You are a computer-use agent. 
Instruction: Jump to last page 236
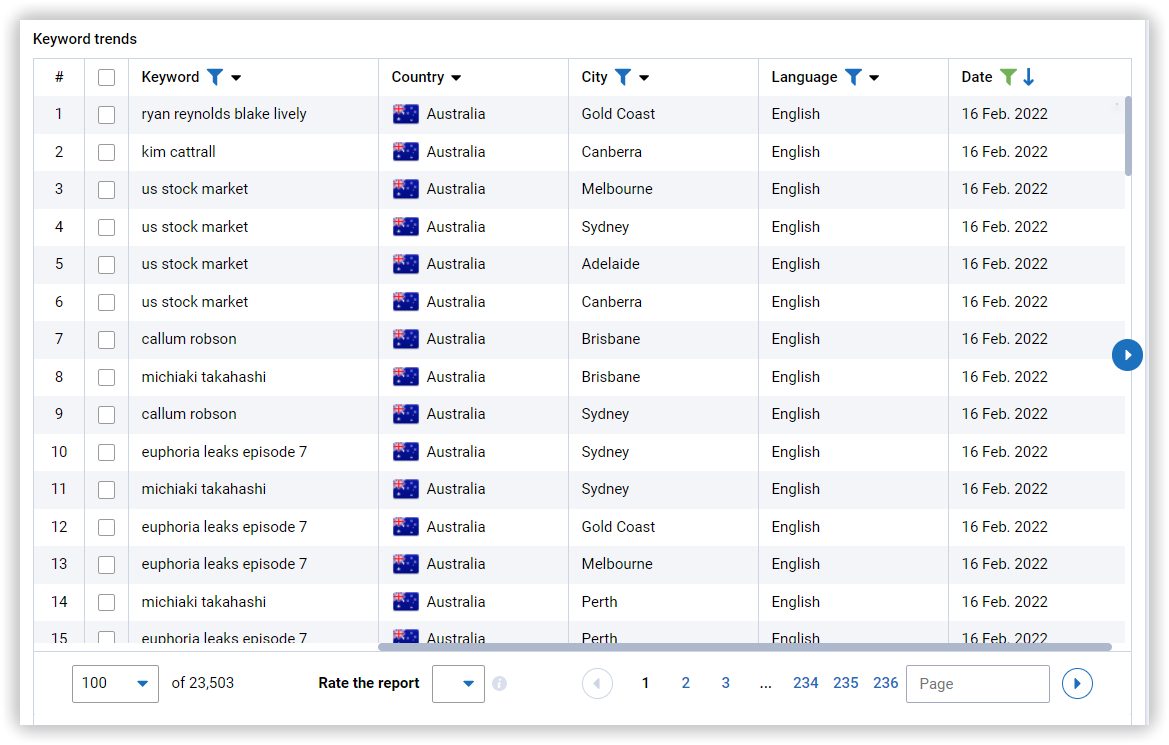(x=886, y=683)
